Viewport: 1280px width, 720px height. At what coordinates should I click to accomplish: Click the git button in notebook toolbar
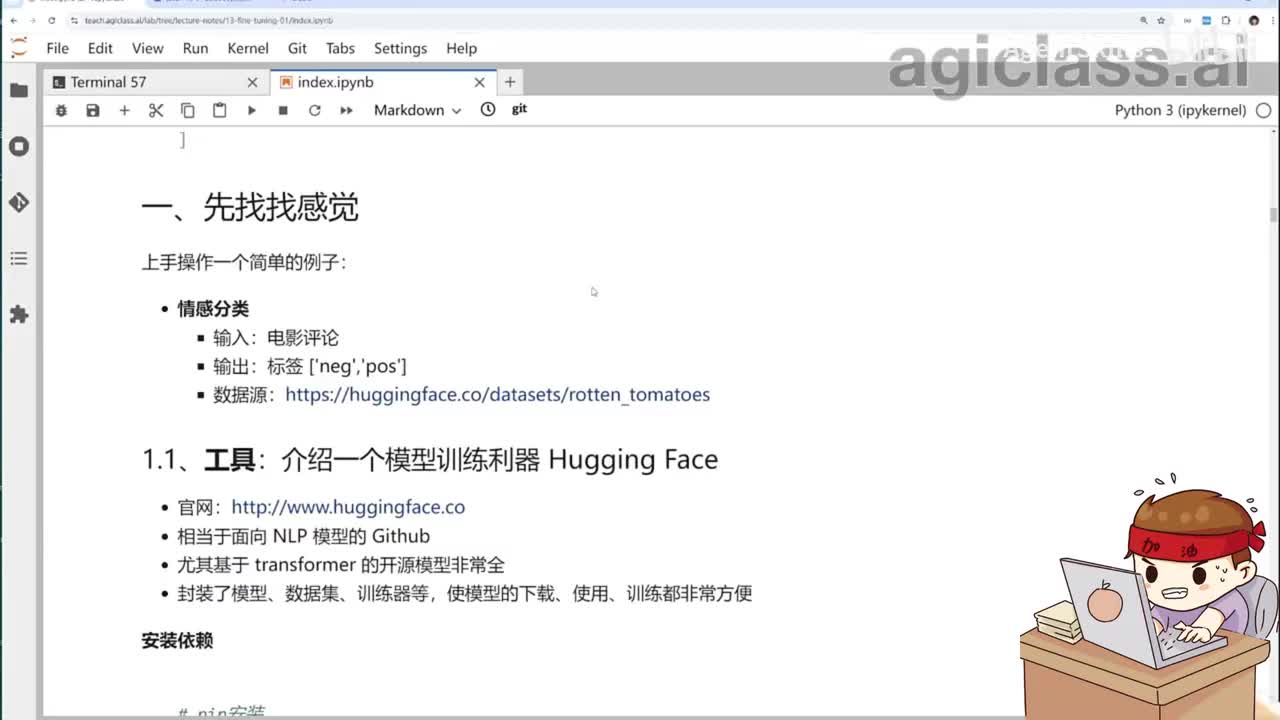coord(519,109)
